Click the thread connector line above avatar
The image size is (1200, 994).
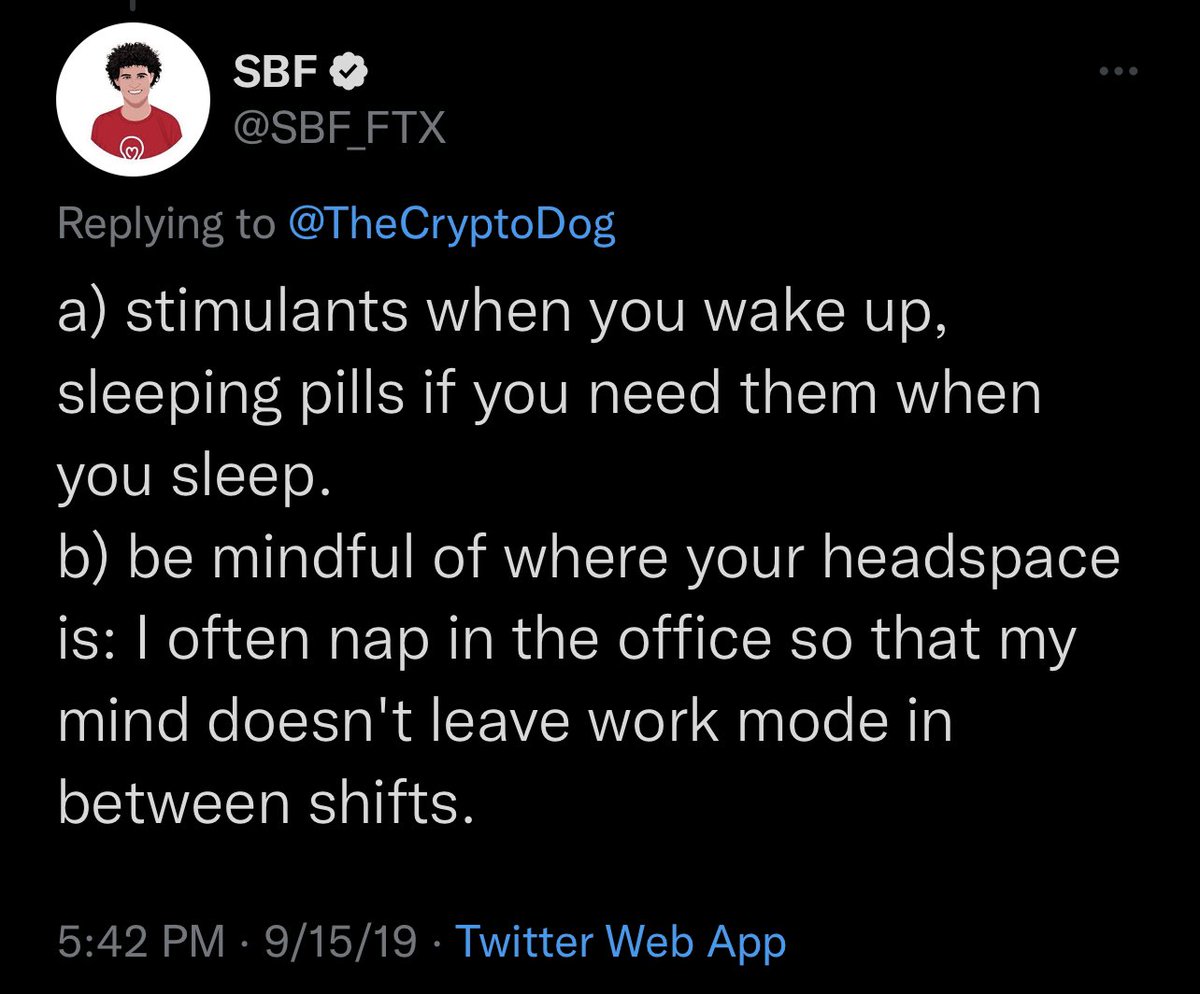tap(131, 6)
